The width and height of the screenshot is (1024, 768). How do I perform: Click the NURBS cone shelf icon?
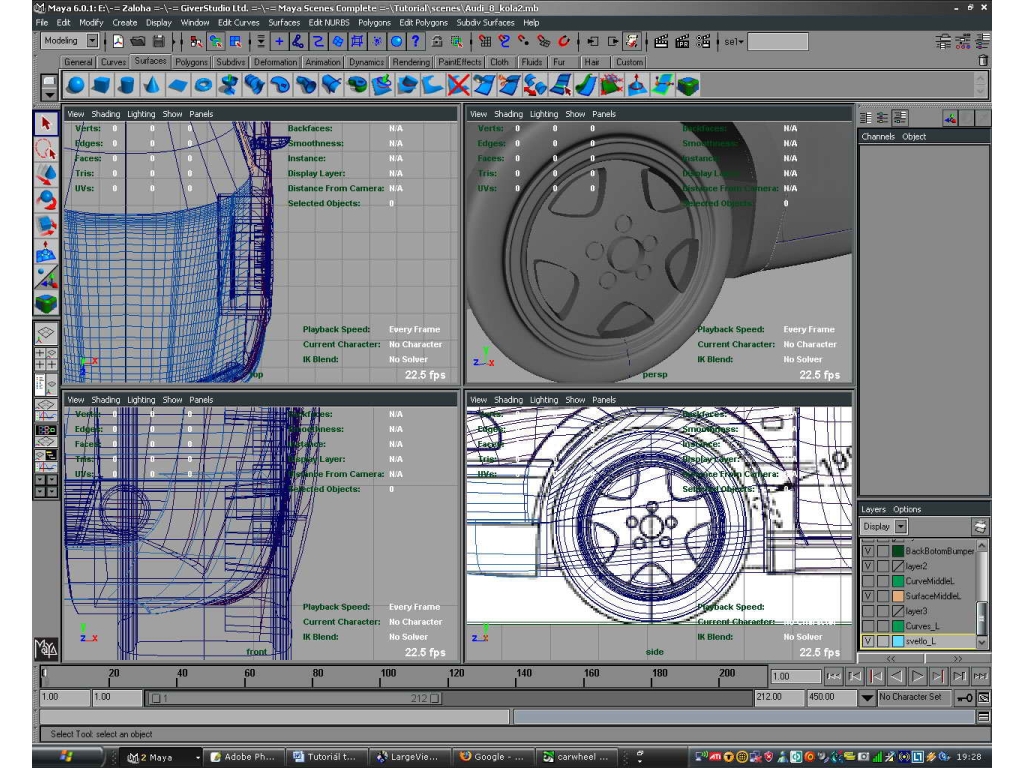tap(152, 85)
